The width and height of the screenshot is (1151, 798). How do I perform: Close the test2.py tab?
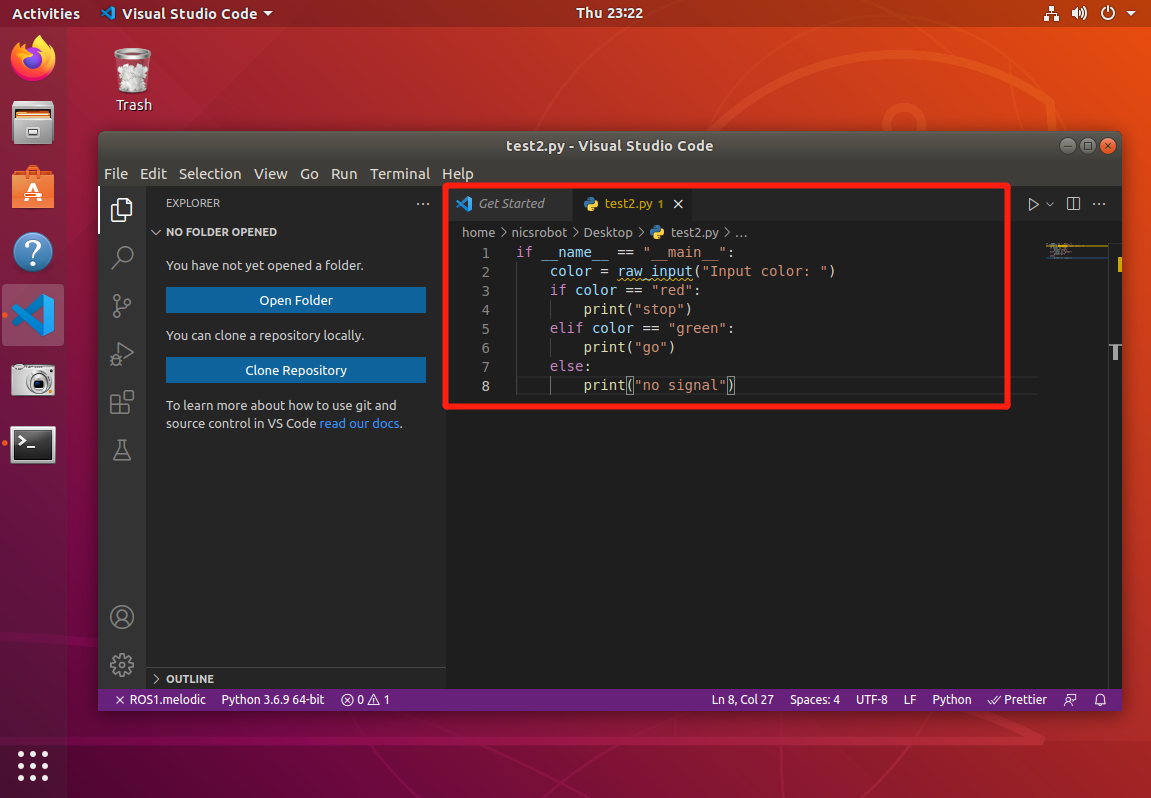[678, 203]
